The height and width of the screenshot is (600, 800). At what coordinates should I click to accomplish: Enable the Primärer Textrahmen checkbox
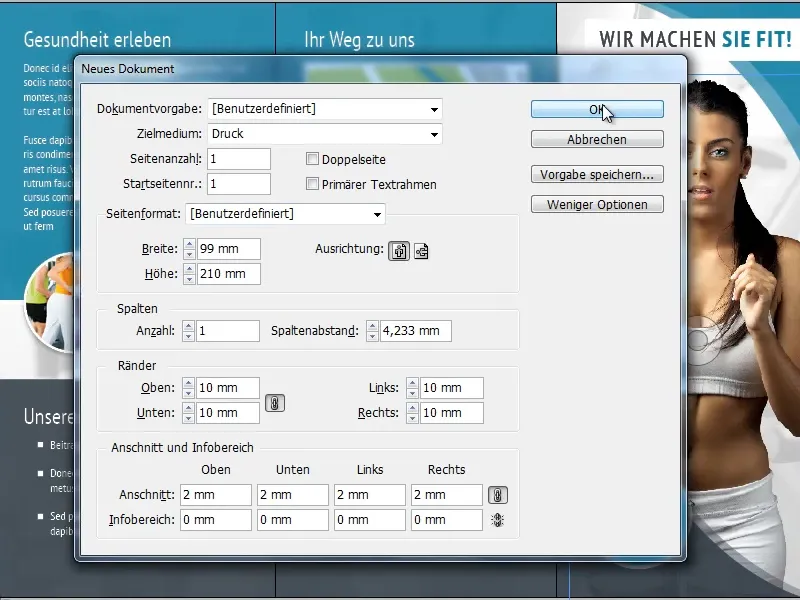coord(312,184)
